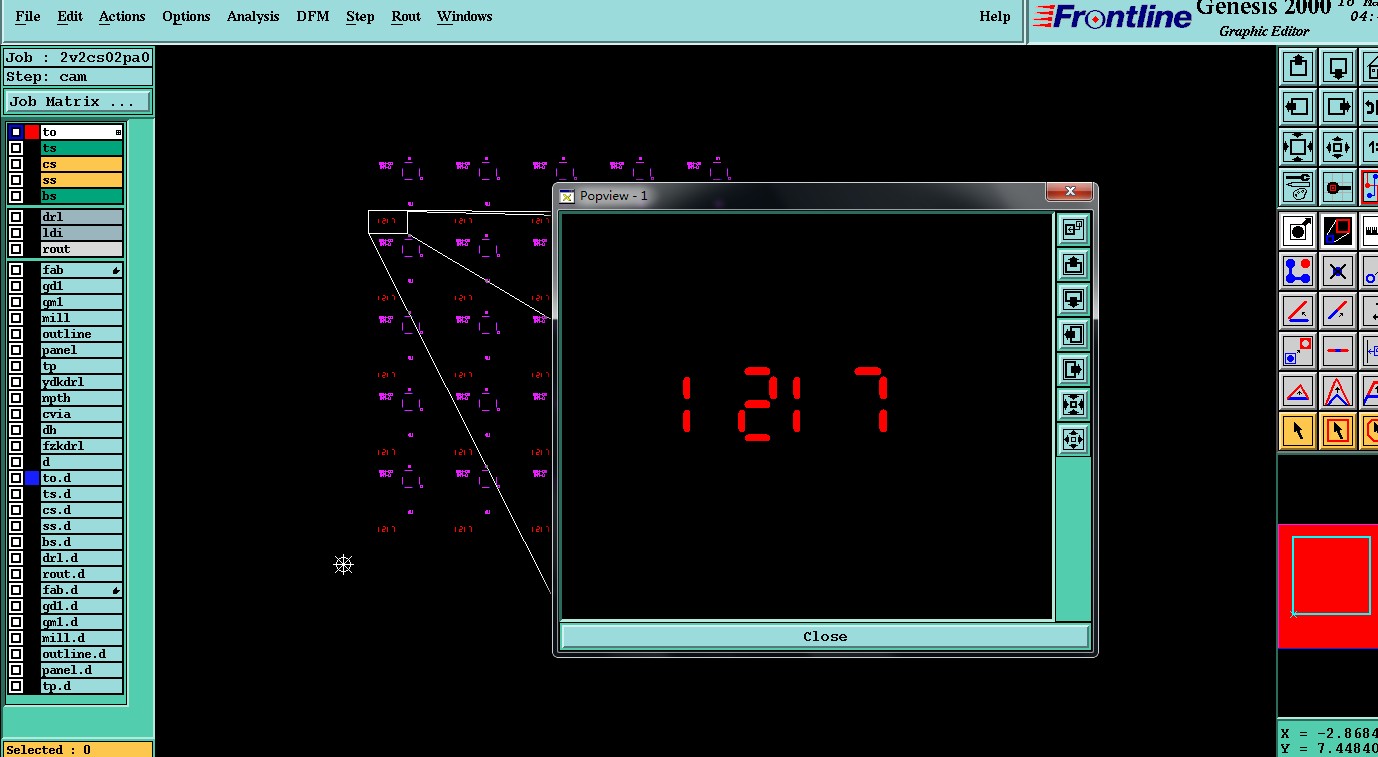Click Popview window sync icon at top
Image resolution: width=1378 pixels, height=757 pixels.
point(1073,230)
